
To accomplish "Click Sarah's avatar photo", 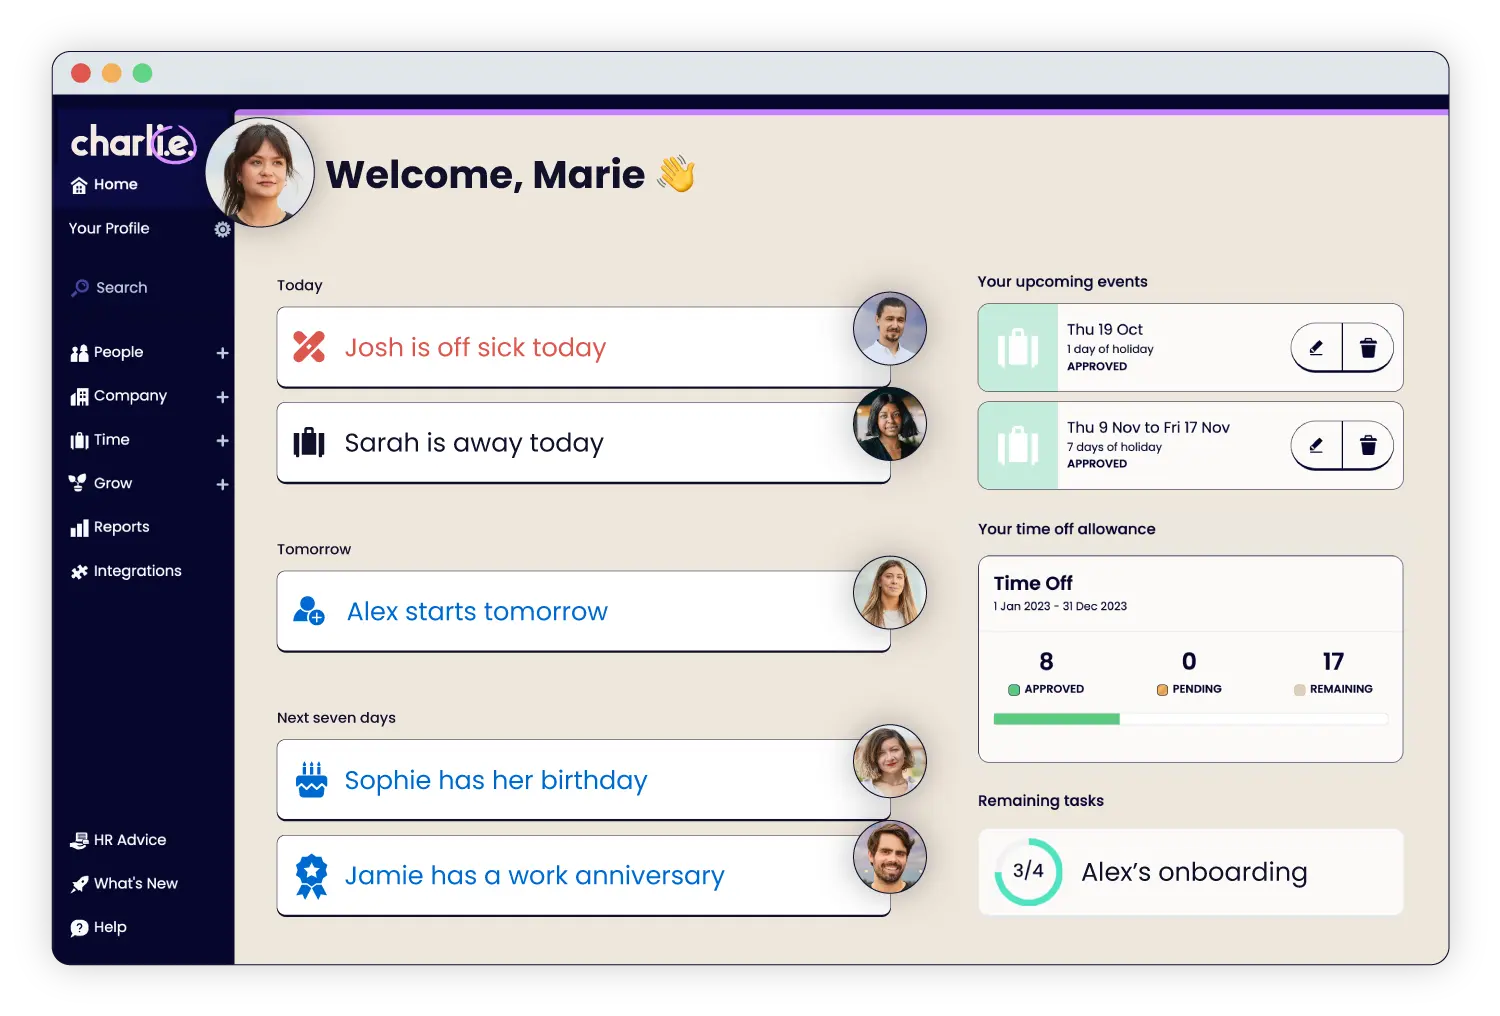I will (890, 424).
